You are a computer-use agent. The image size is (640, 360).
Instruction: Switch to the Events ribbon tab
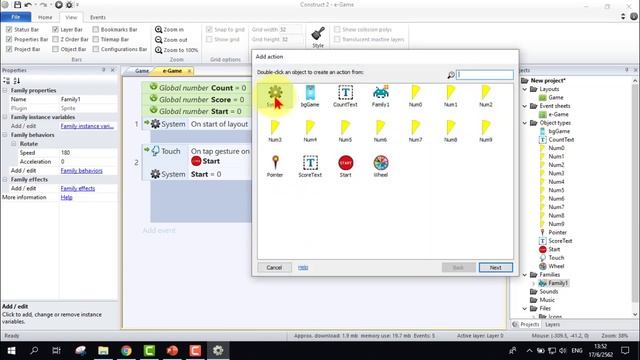(98, 17)
